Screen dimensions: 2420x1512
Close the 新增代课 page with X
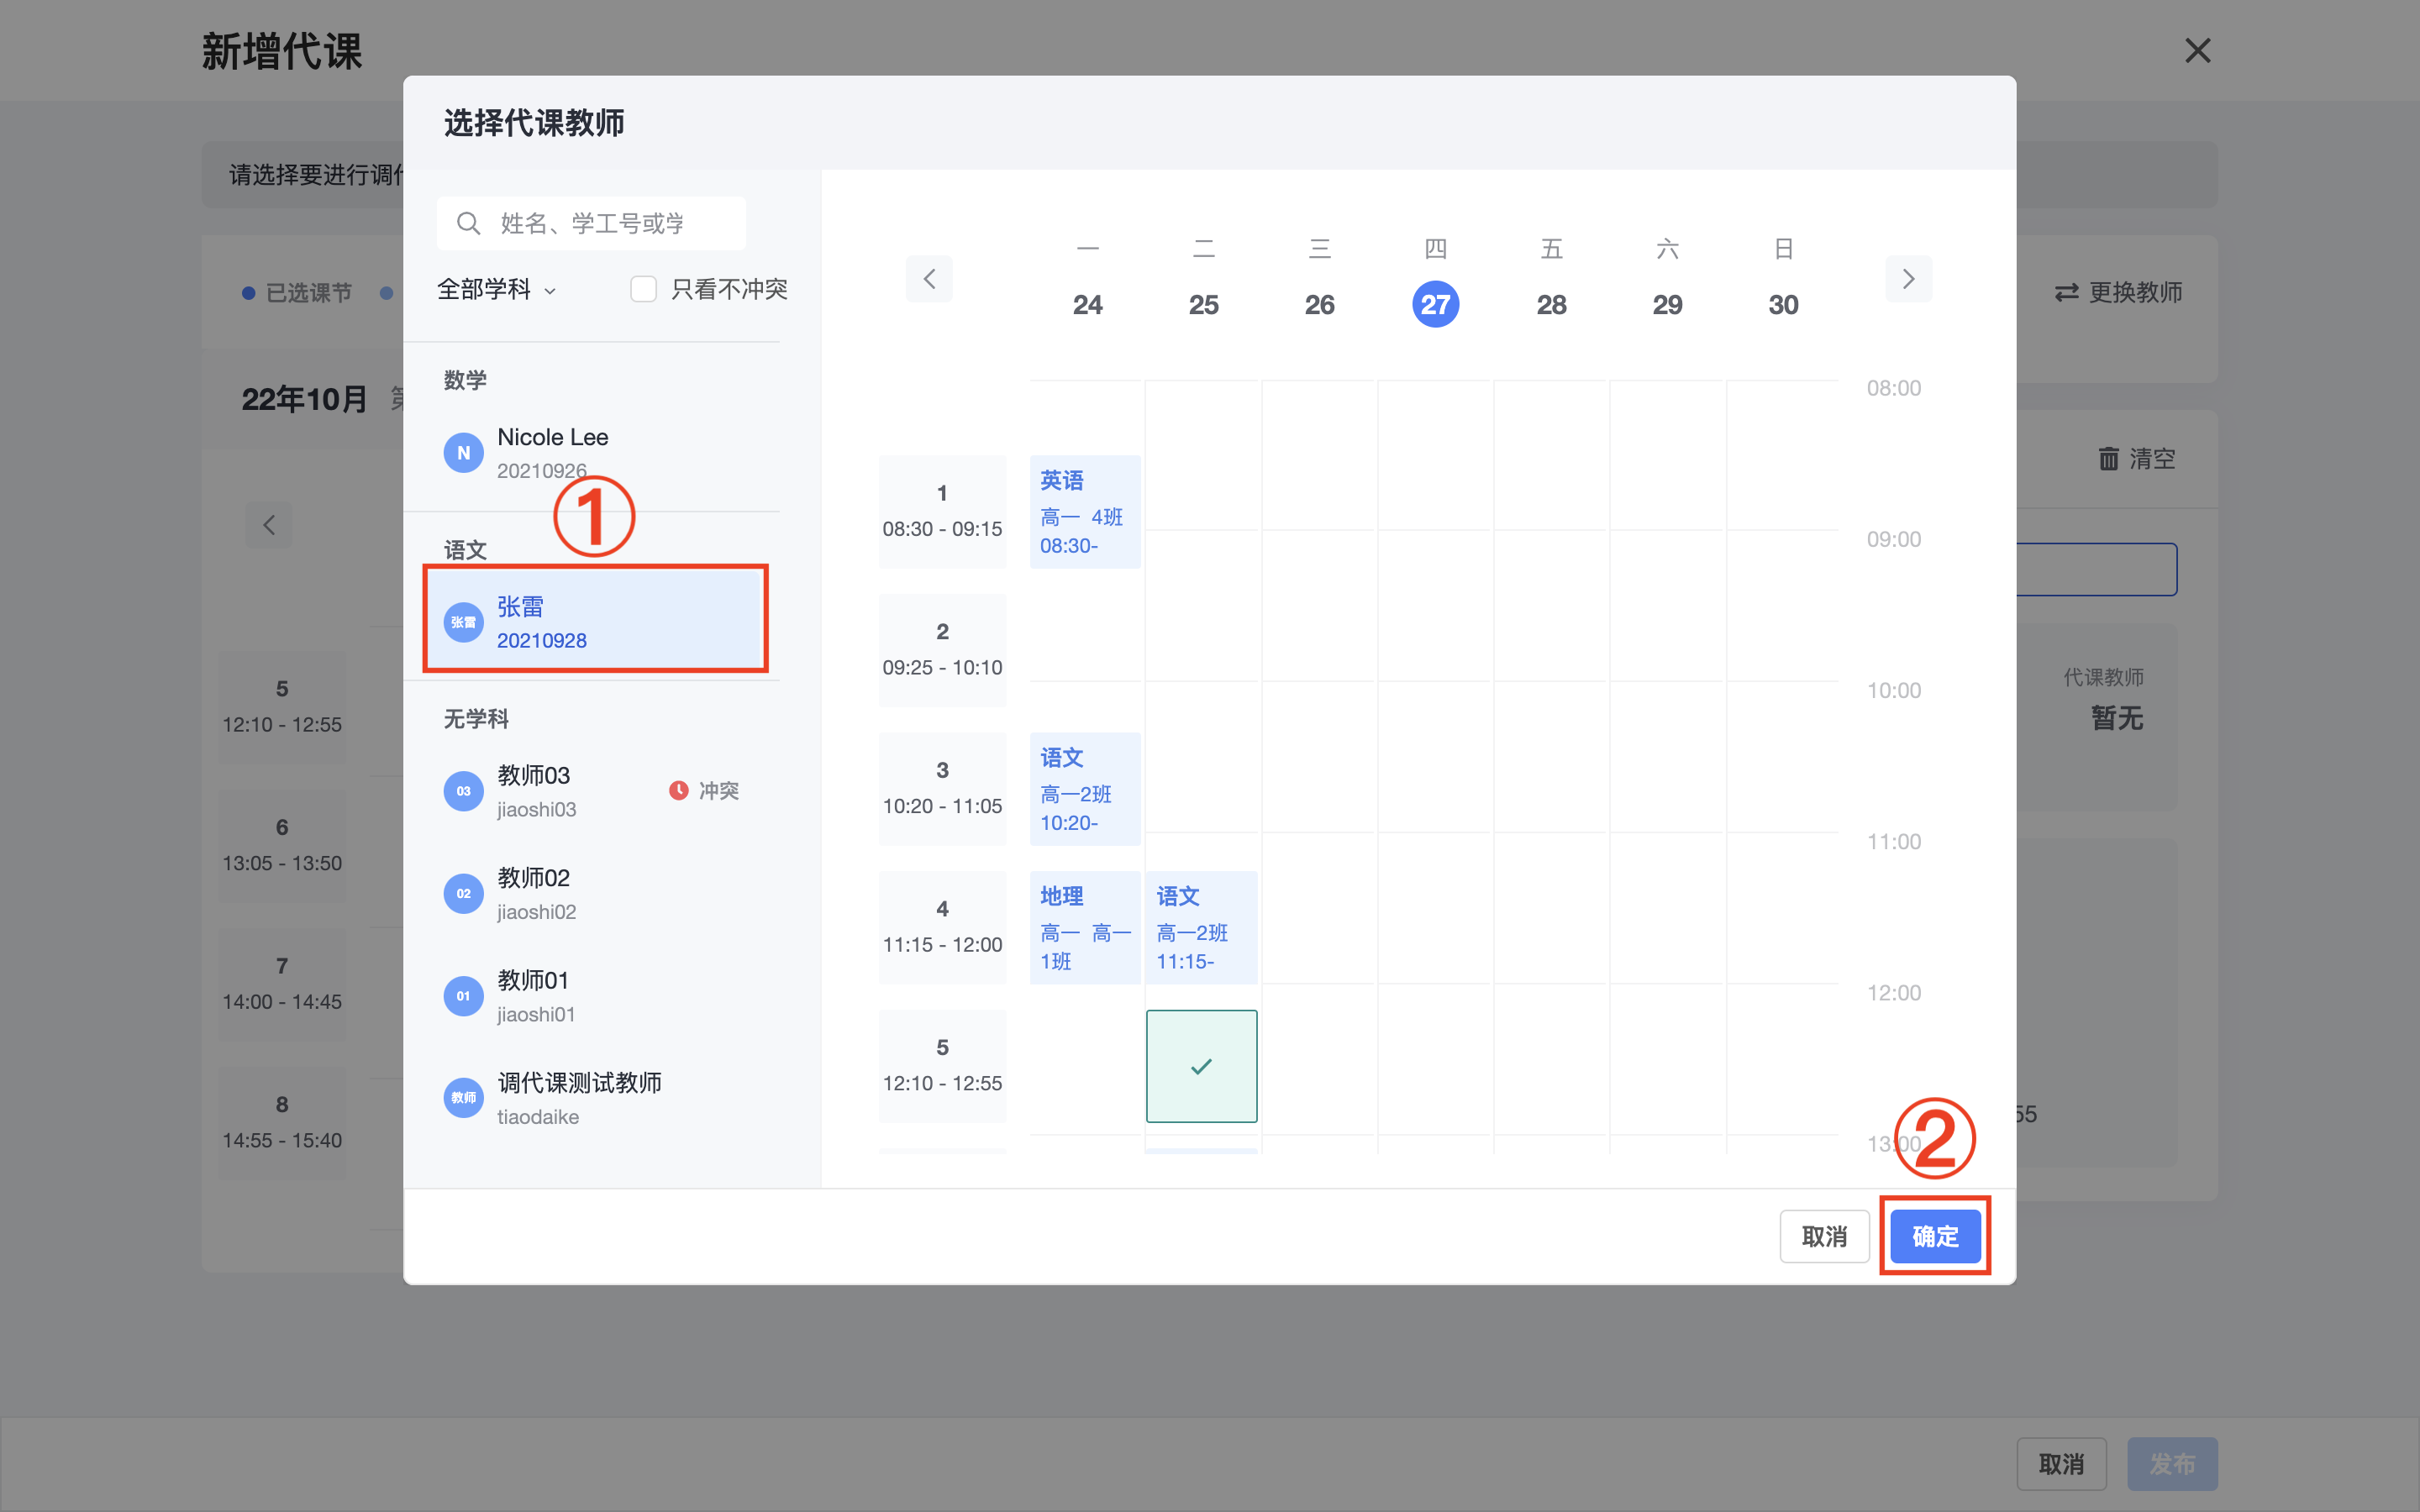click(x=2197, y=50)
